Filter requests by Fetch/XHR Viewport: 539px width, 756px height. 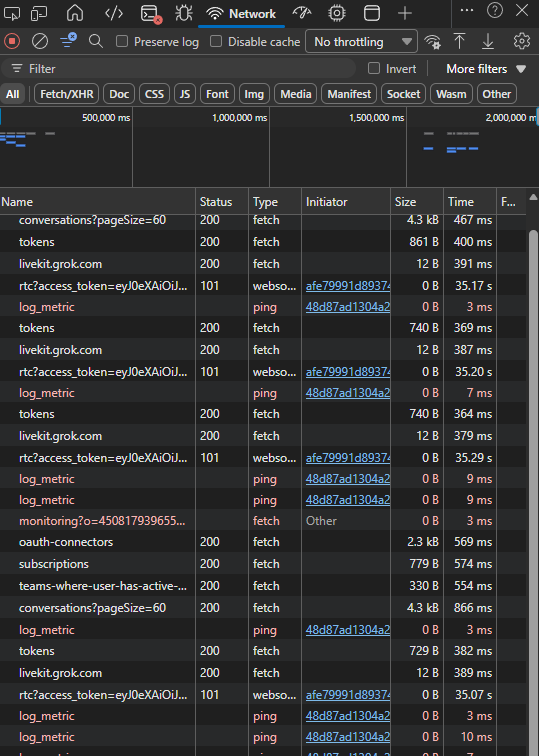pos(67,94)
